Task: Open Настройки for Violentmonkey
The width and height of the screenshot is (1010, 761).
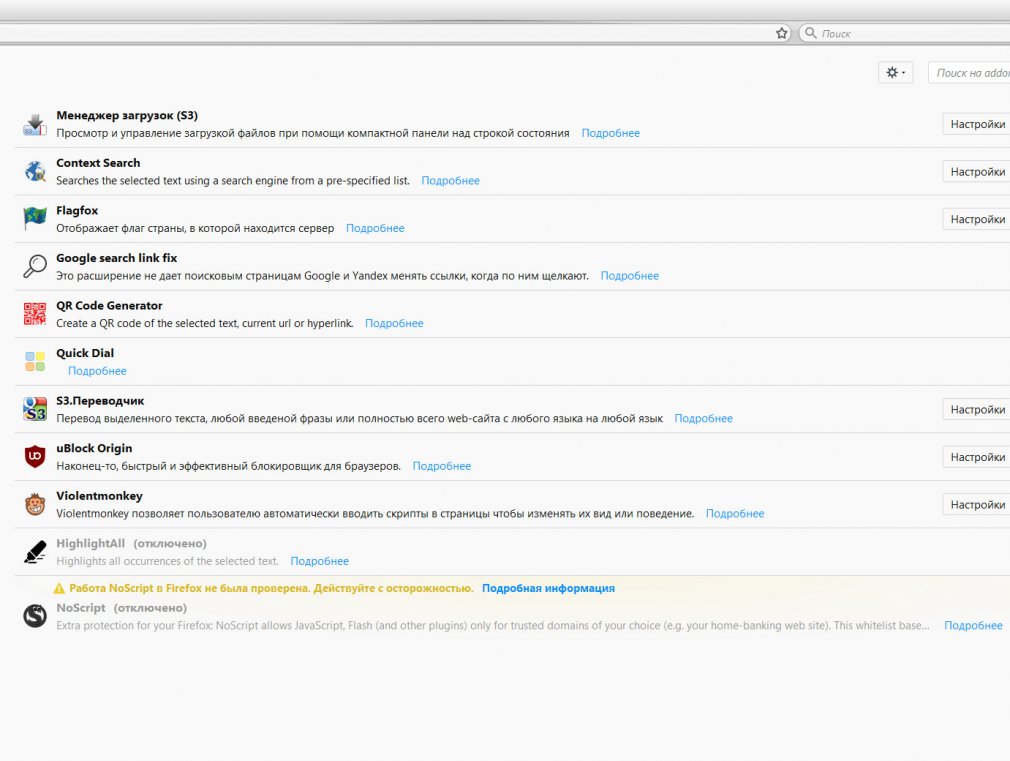Action: (x=977, y=505)
